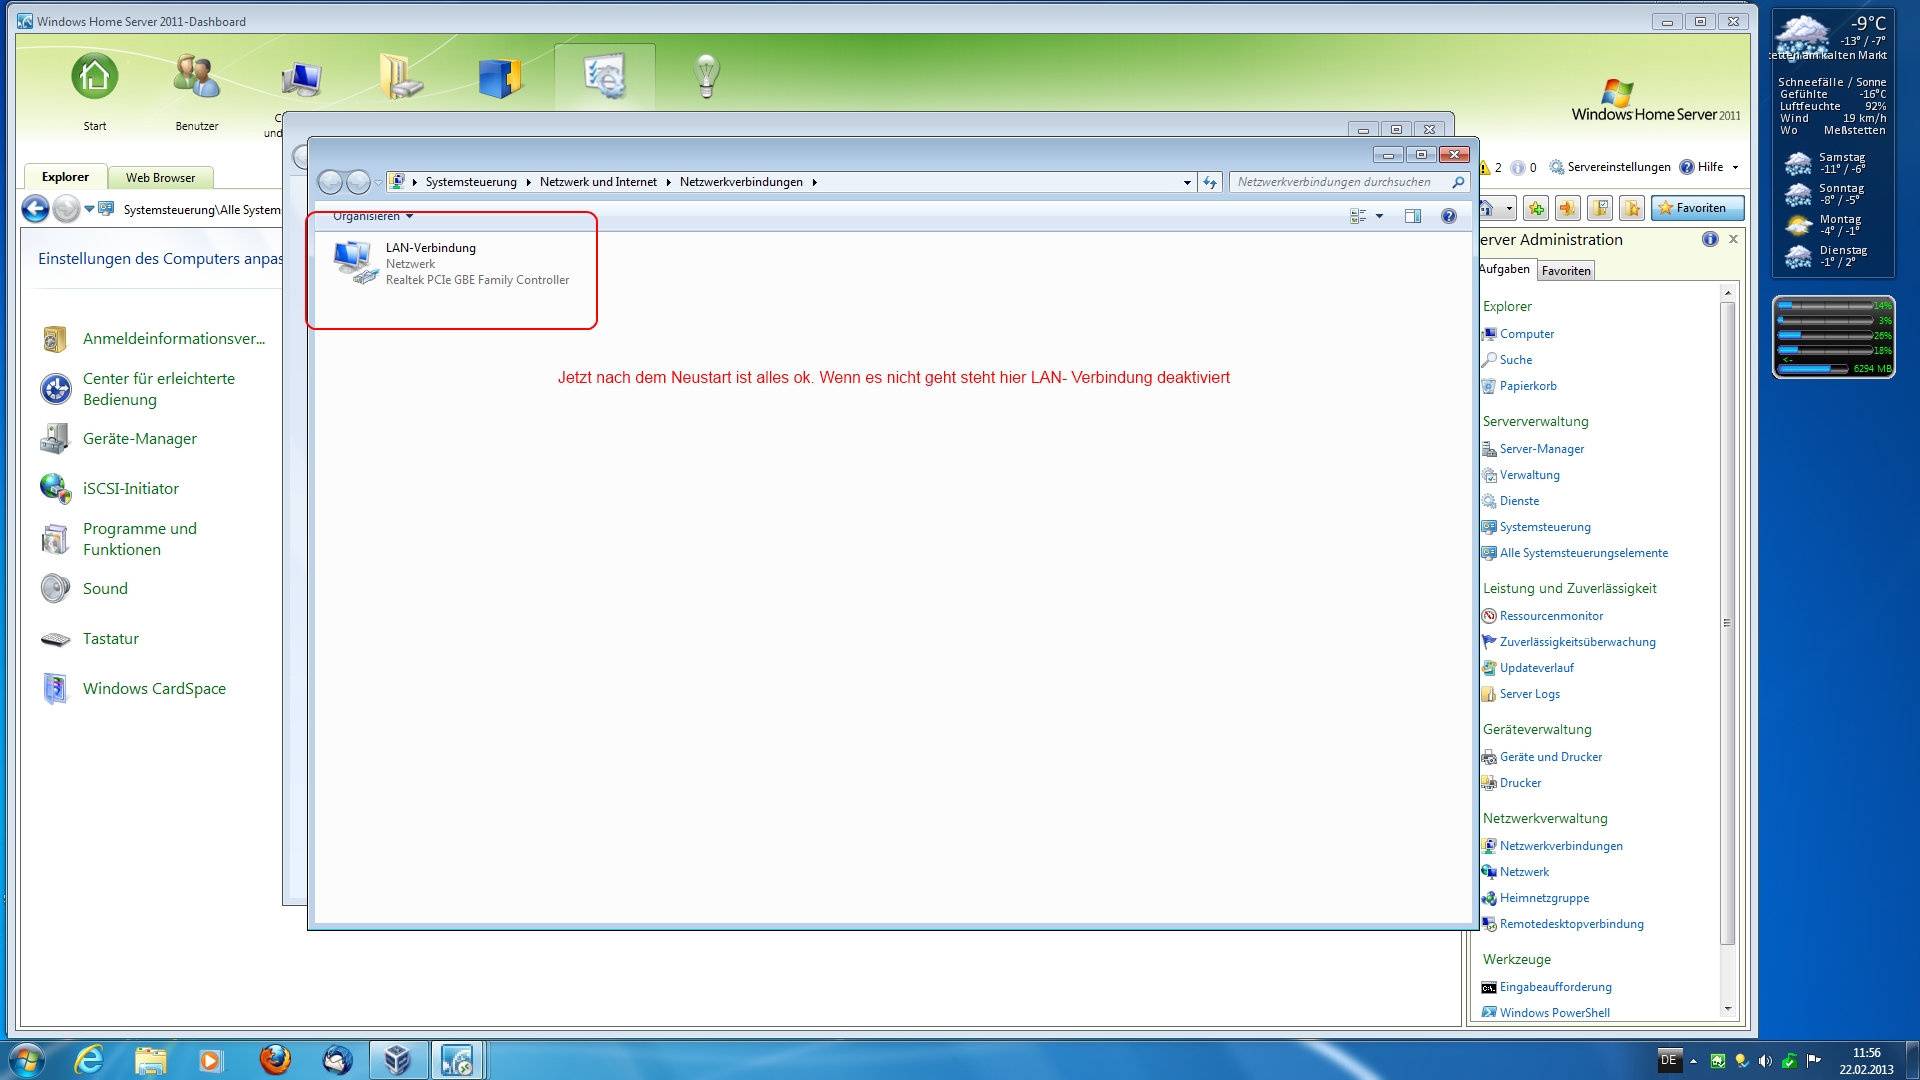
Task: Click the folder with star toolbar icon
Action: pos(1632,208)
